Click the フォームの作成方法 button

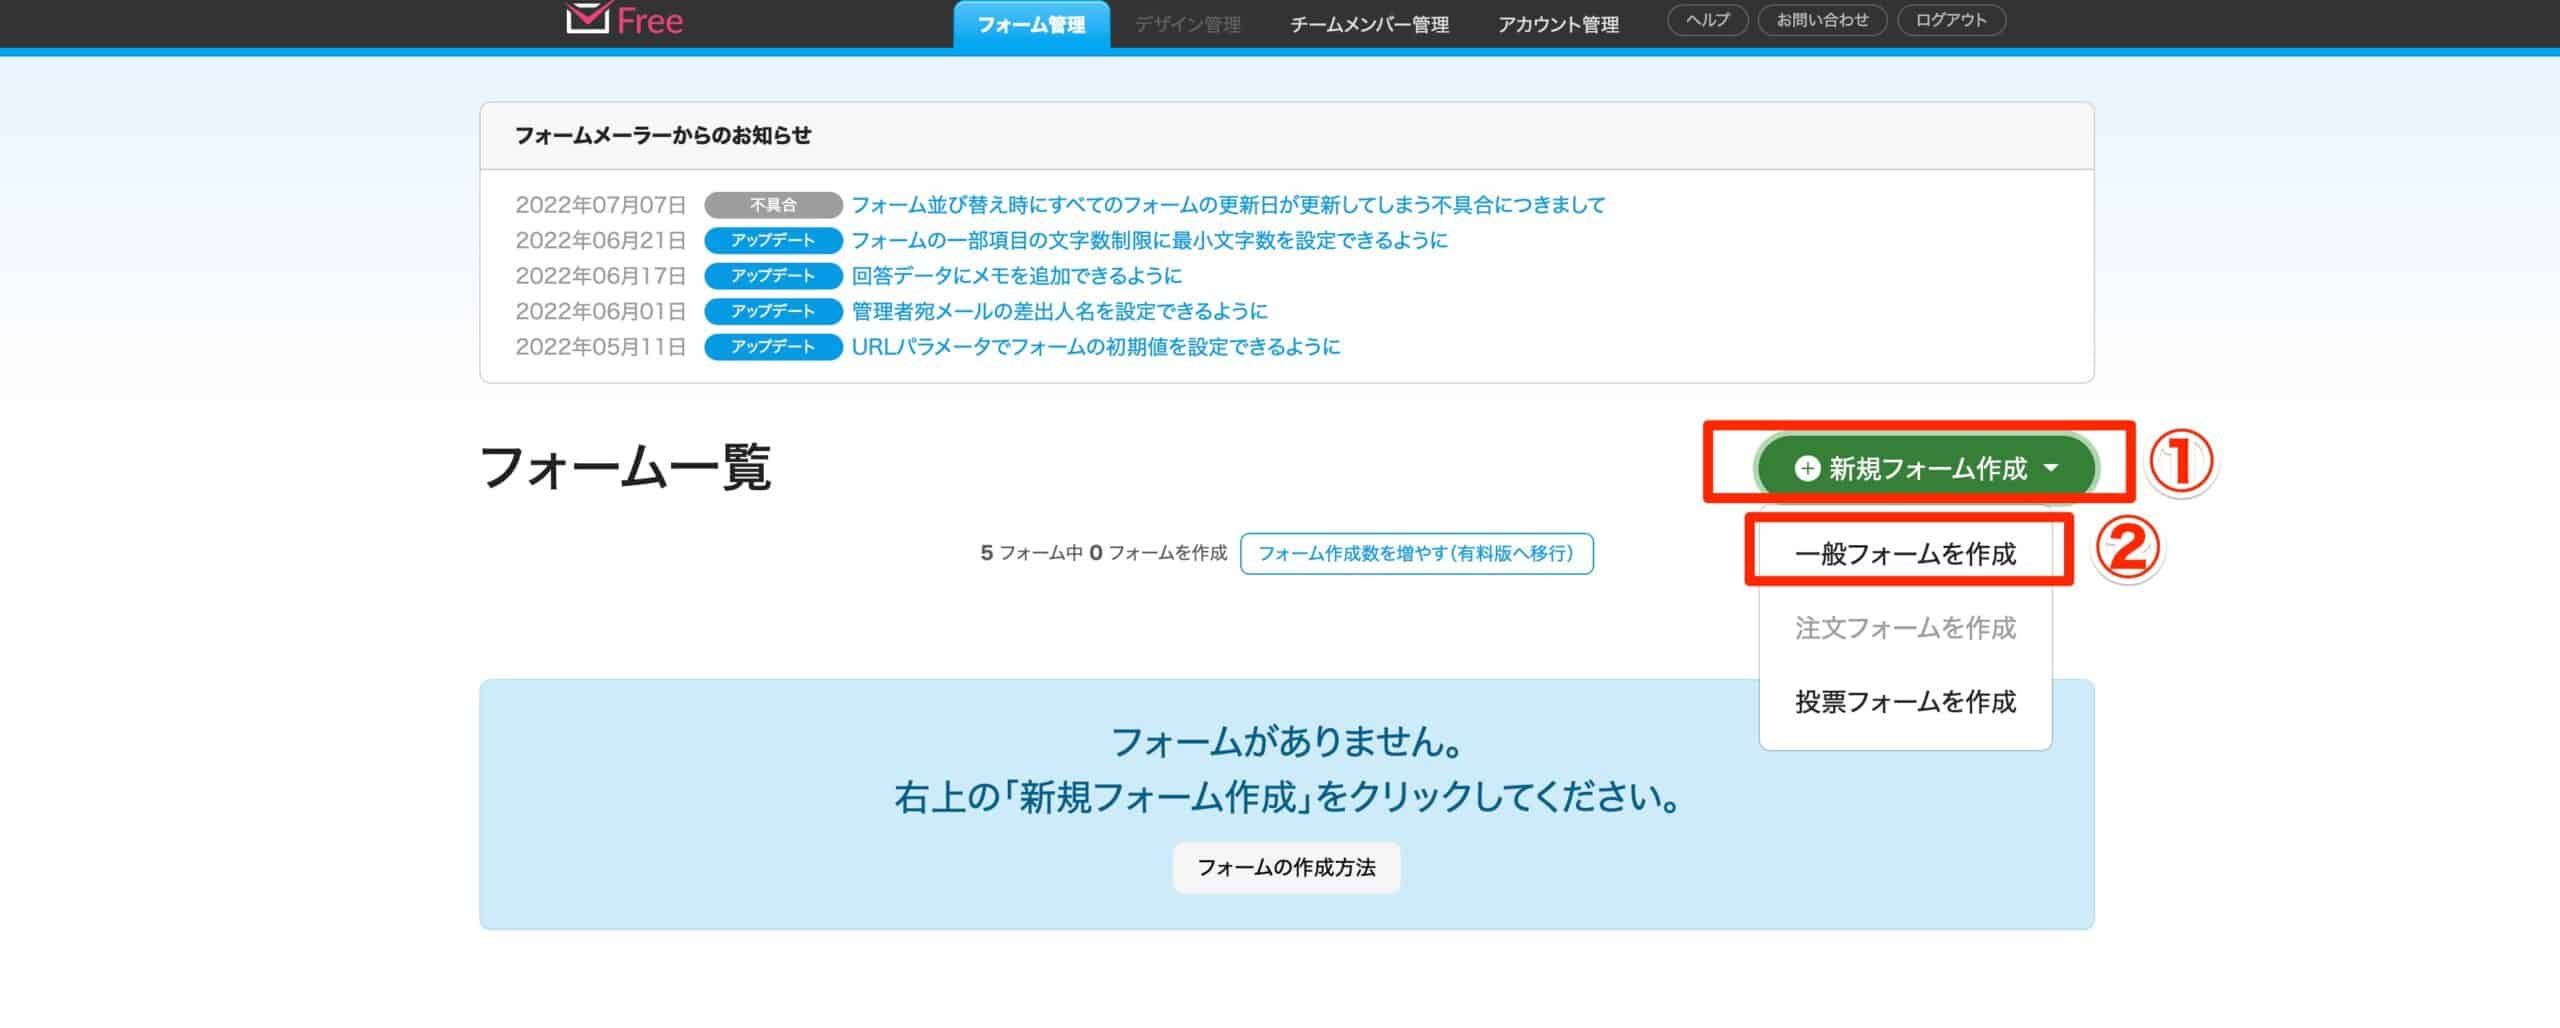coord(1286,869)
